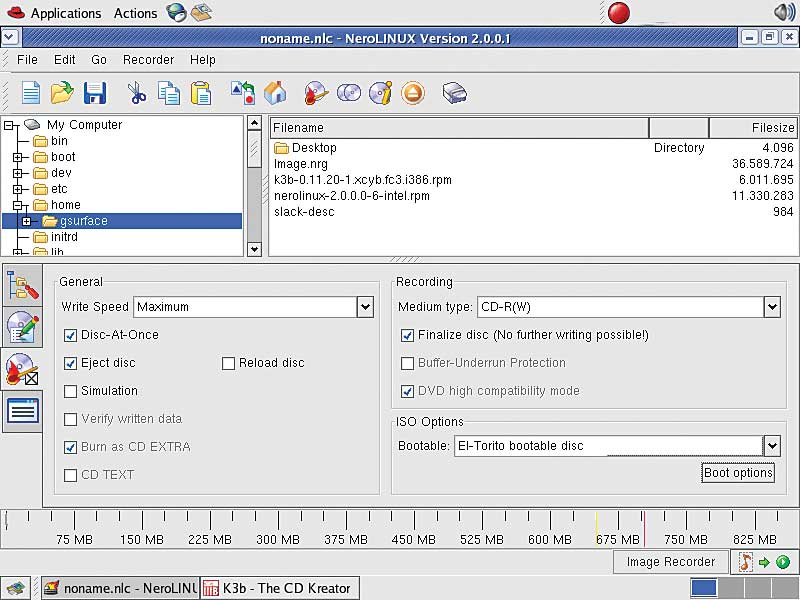
Task: Open the Go menu
Action: [x=99, y=60]
